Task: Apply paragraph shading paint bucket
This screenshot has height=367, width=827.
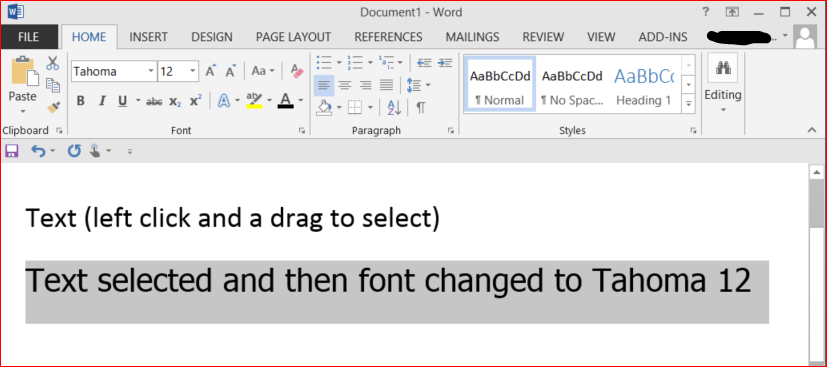Action: click(x=323, y=108)
